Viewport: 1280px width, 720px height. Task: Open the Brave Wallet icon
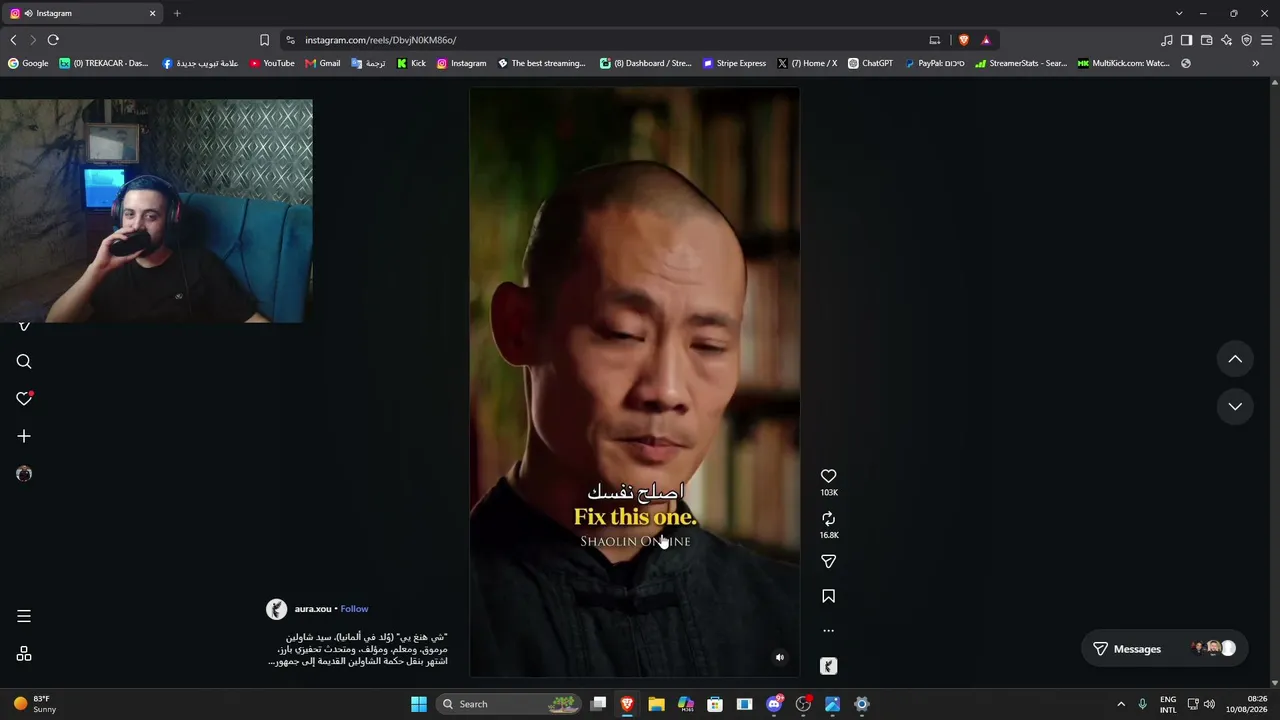pyautogui.click(x=1206, y=40)
